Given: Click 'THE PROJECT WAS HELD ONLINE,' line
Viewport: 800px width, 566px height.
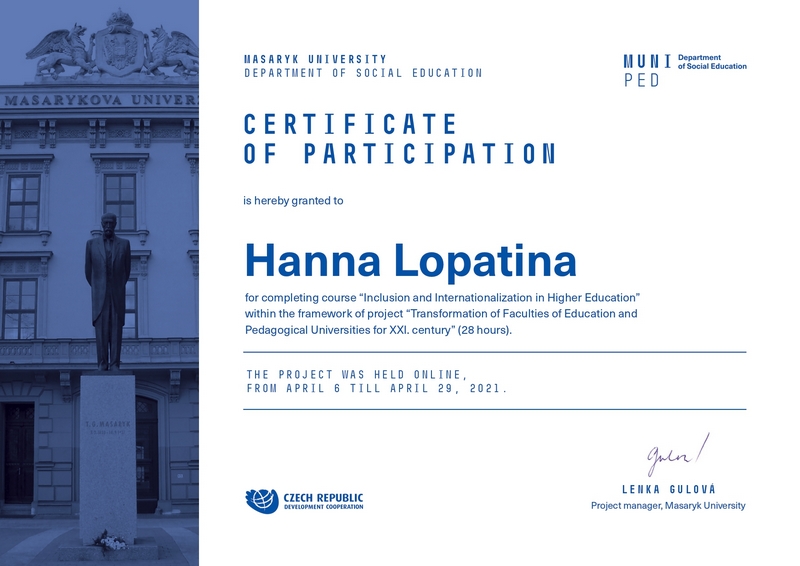Looking at the screenshot, I should pos(357,375).
